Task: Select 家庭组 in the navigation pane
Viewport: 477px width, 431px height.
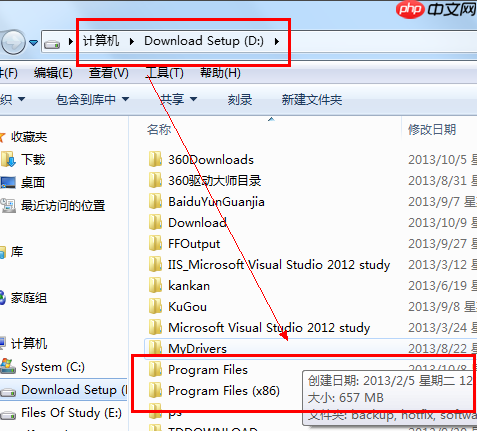Action: (29, 298)
